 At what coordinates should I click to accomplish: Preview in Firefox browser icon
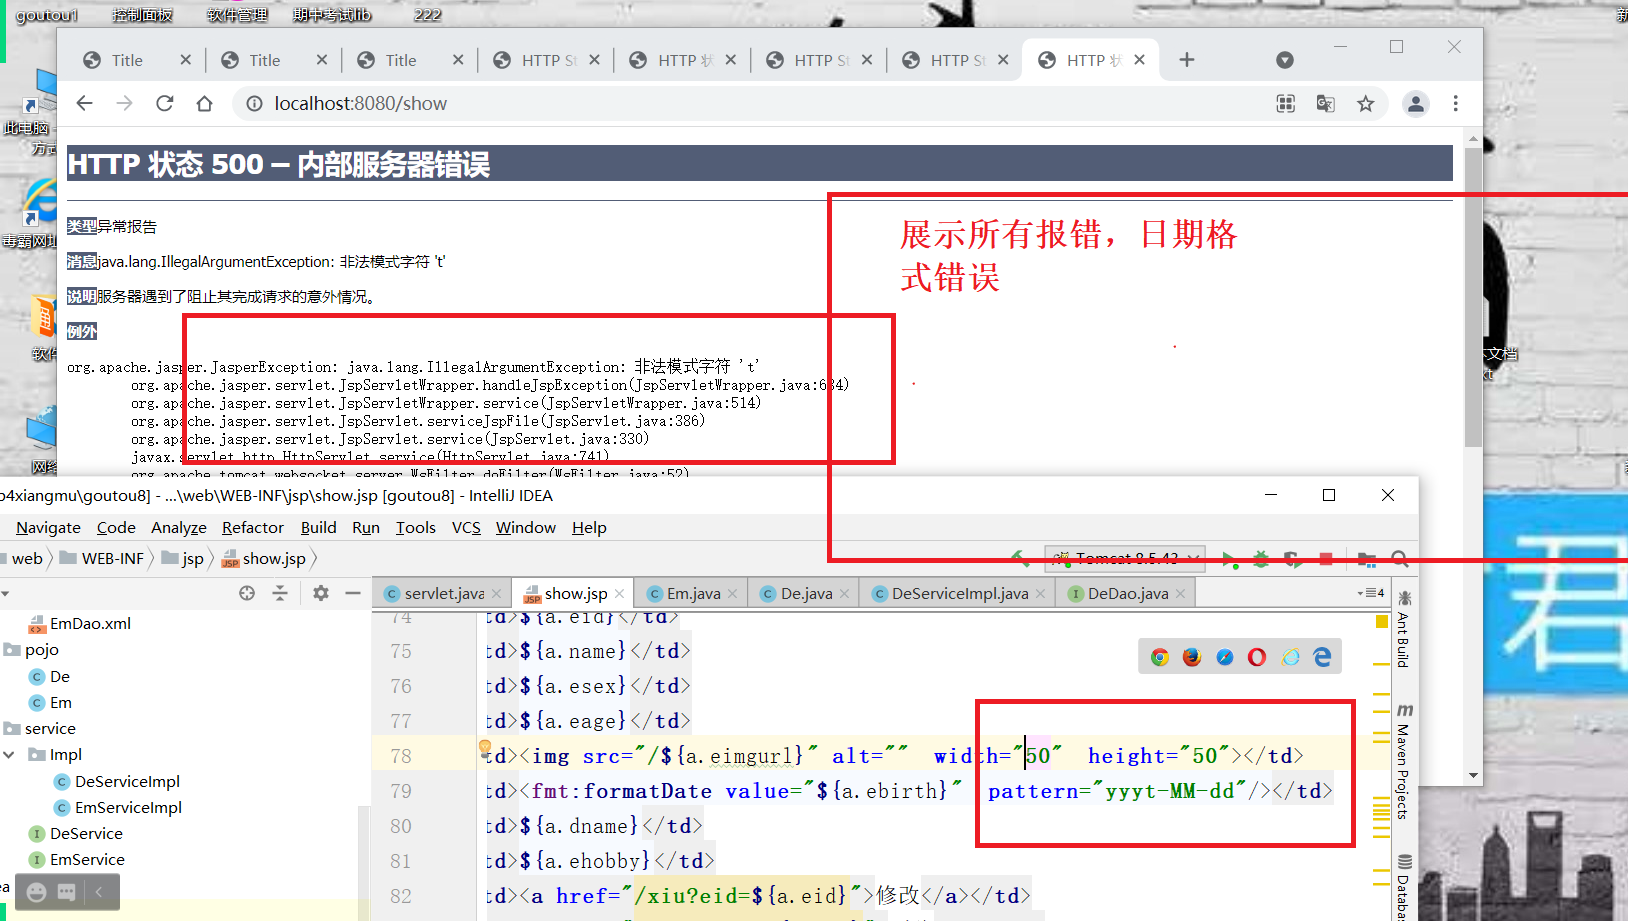(x=1192, y=657)
